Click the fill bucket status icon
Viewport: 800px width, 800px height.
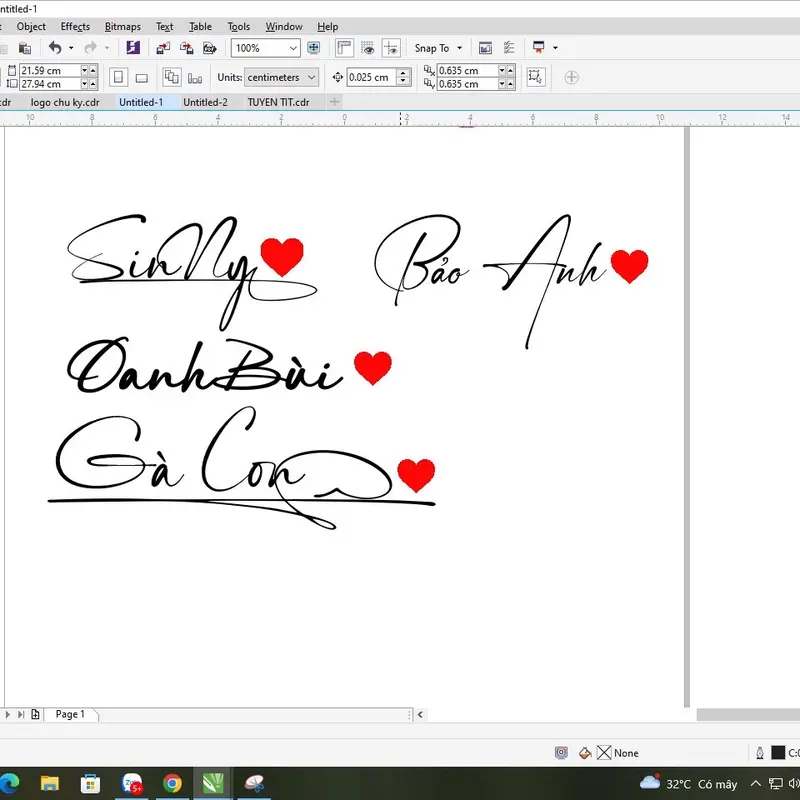tap(585, 753)
